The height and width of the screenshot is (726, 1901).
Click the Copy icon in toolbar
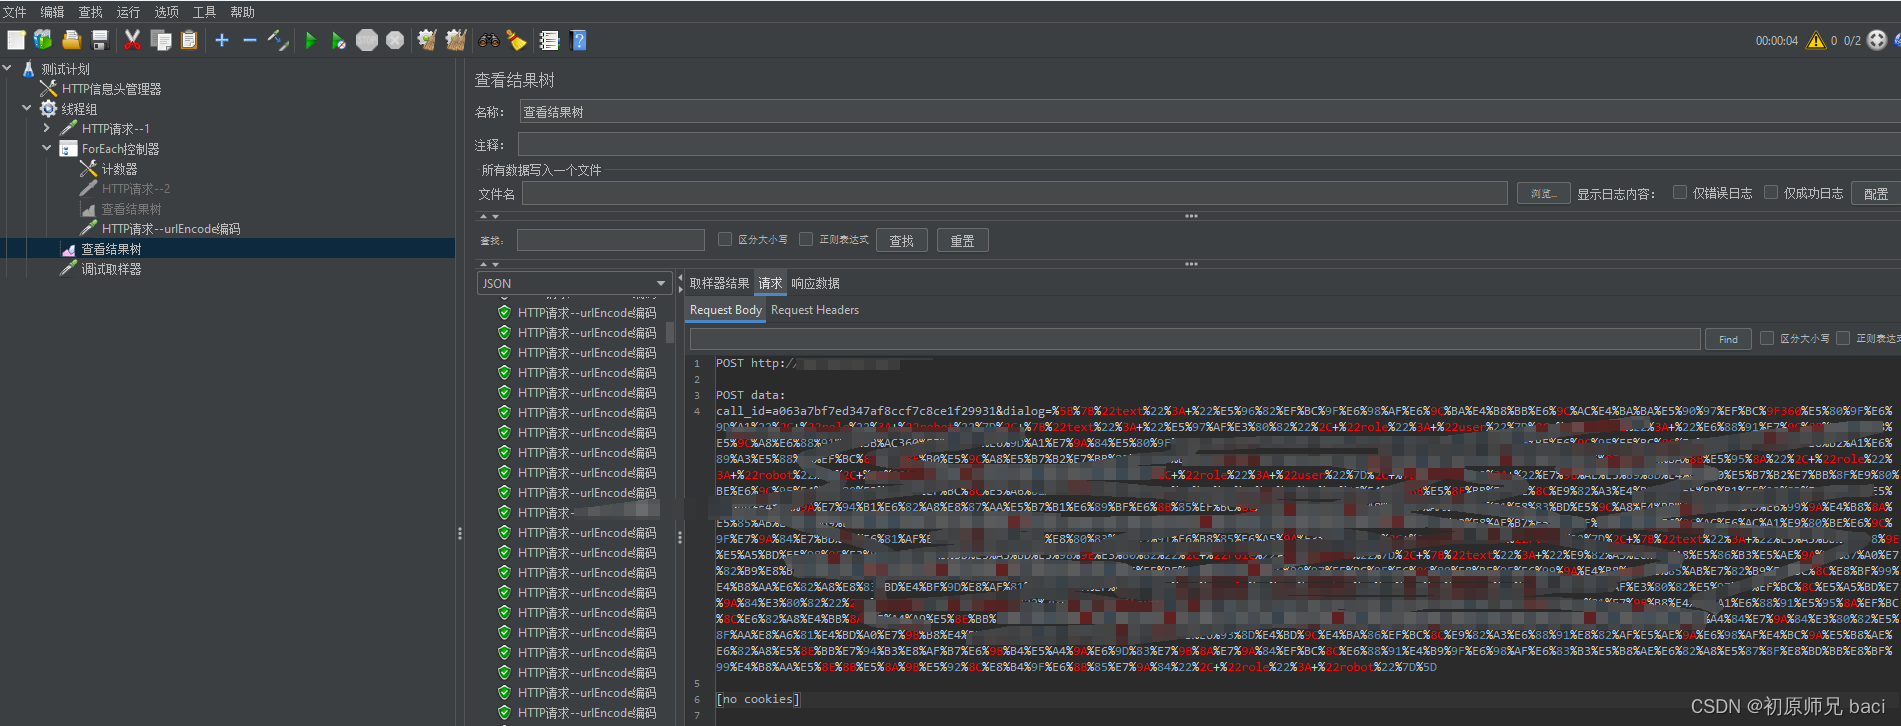coord(160,40)
